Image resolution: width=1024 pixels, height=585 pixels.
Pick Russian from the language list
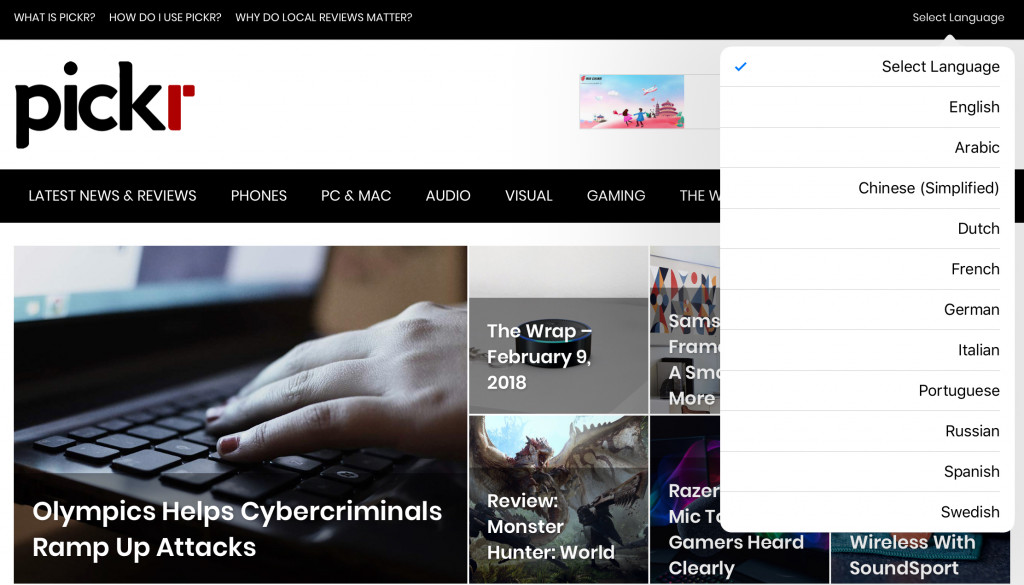[x=867, y=431]
